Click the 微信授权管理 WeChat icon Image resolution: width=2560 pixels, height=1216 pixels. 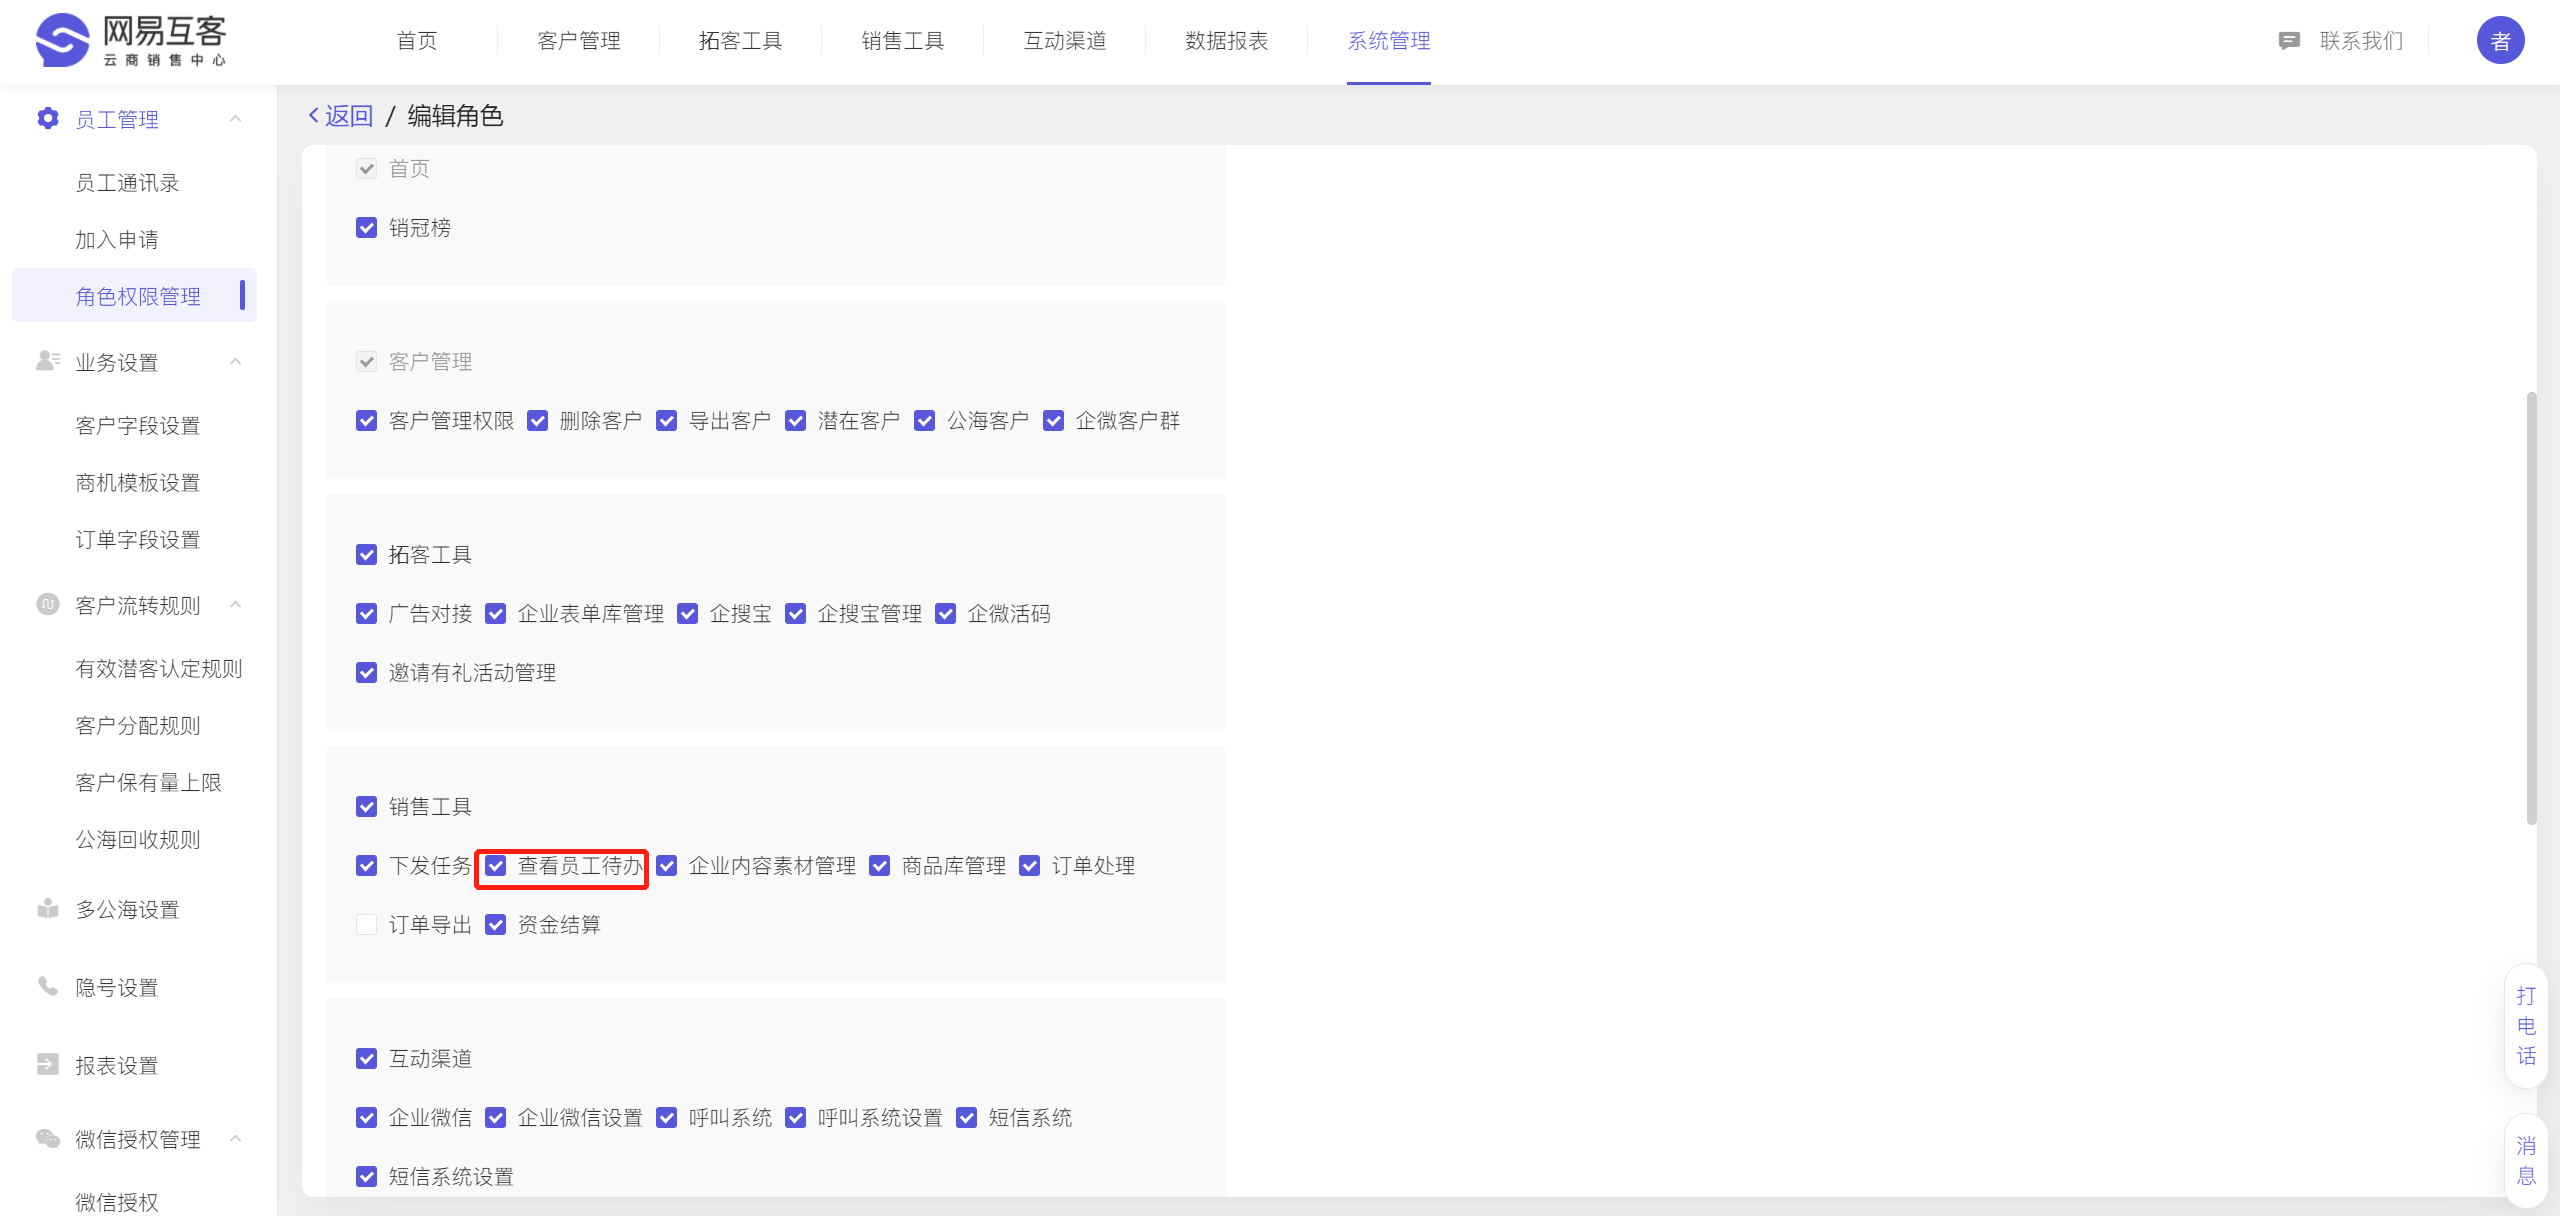(47, 1138)
